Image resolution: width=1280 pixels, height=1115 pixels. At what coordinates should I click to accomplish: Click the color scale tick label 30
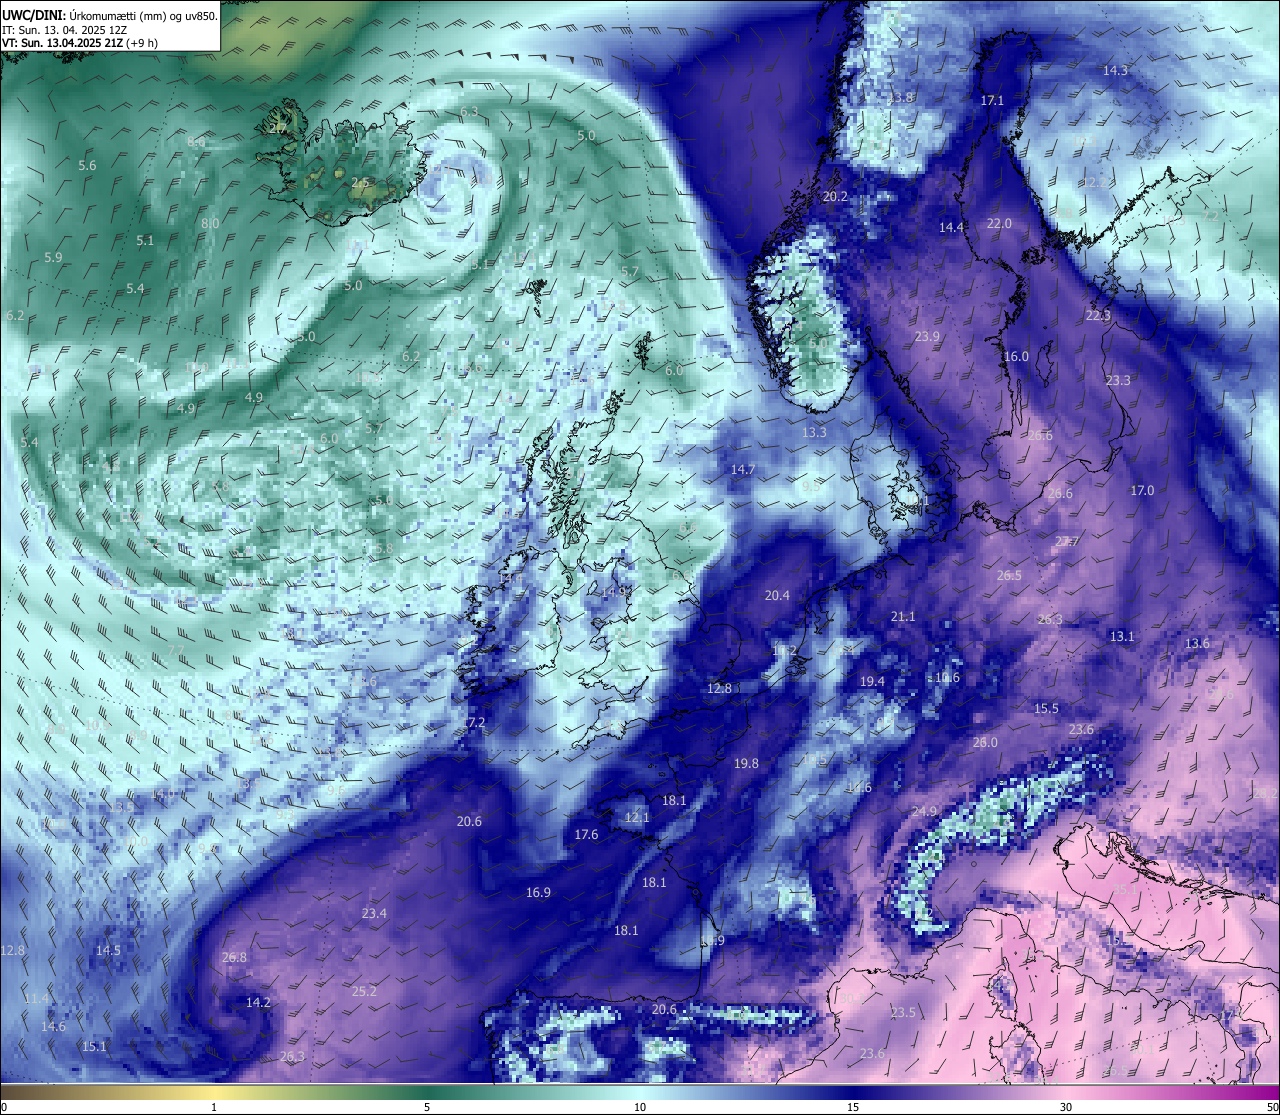pyautogui.click(x=1066, y=1107)
